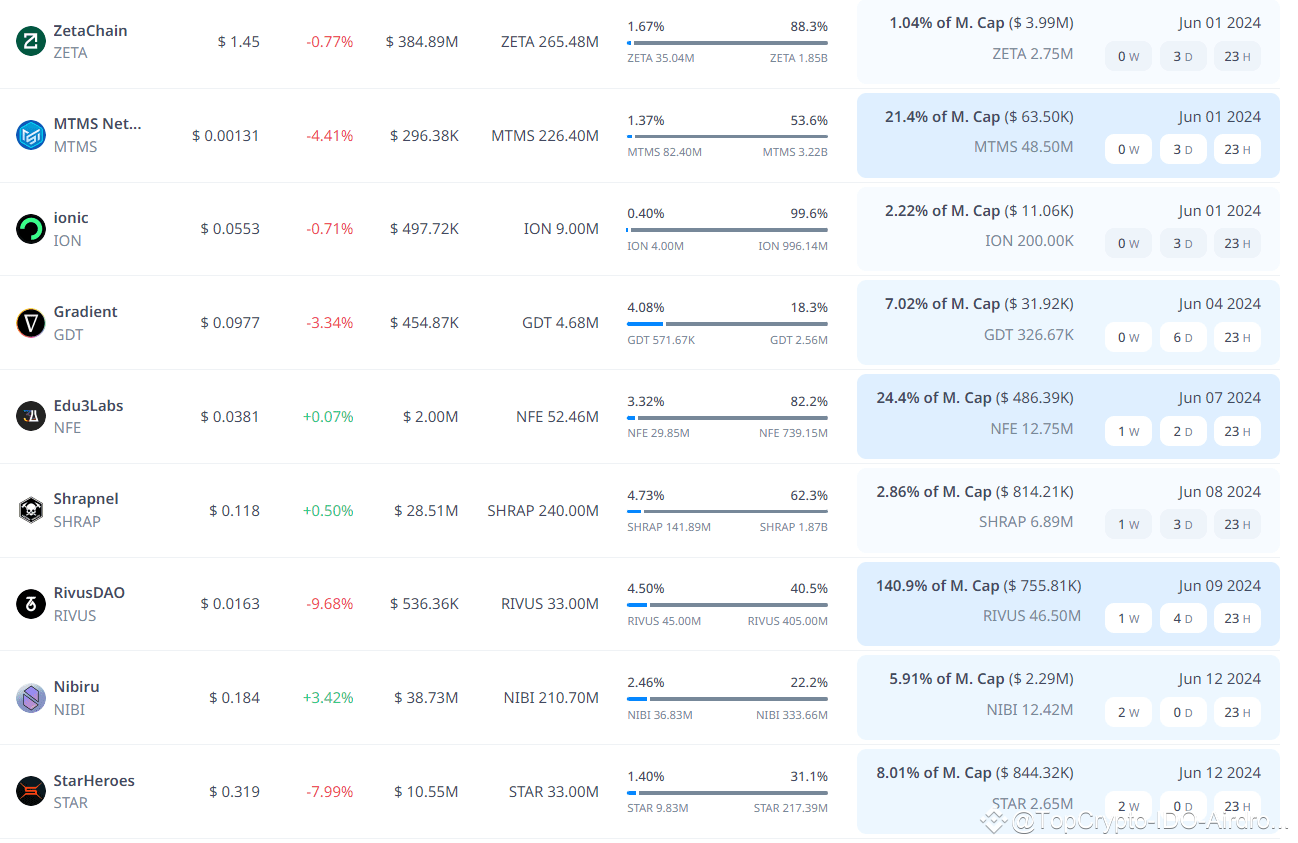Click the ZetaChain 3 D countdown box

1183,56
